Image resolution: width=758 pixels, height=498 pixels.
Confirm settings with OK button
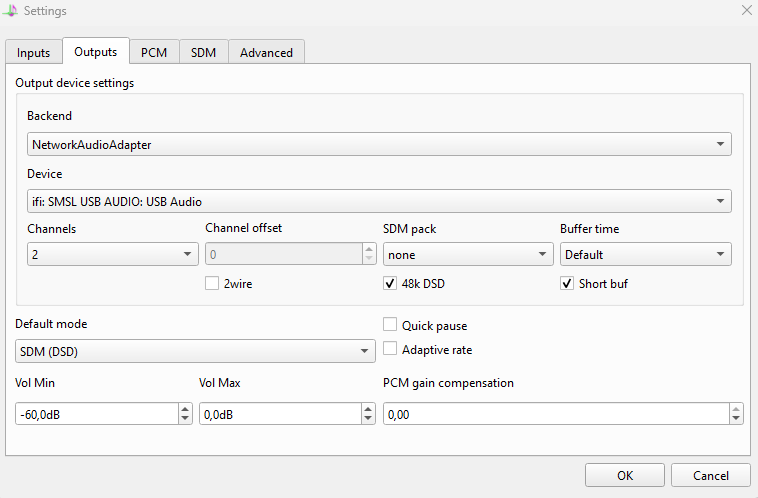point(625,475)
